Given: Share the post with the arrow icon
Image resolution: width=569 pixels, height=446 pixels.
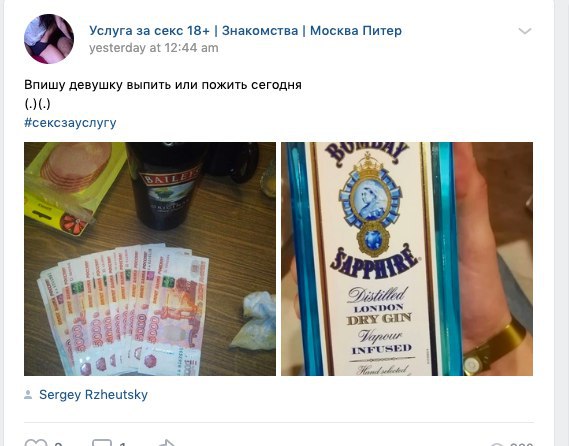Looking at the screenshot, I should (x=167, y=443).
